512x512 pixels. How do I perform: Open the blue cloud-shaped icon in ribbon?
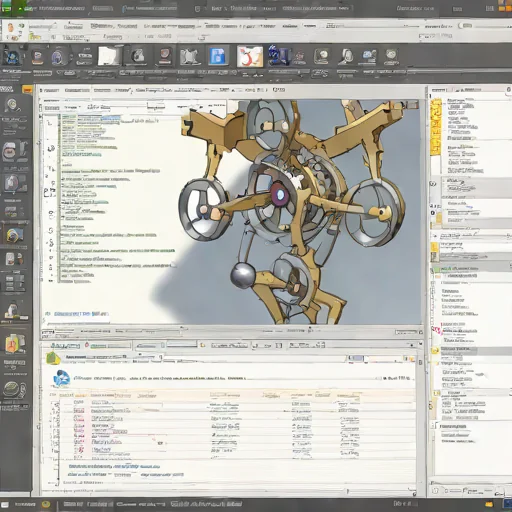click(x=369, y=56)
